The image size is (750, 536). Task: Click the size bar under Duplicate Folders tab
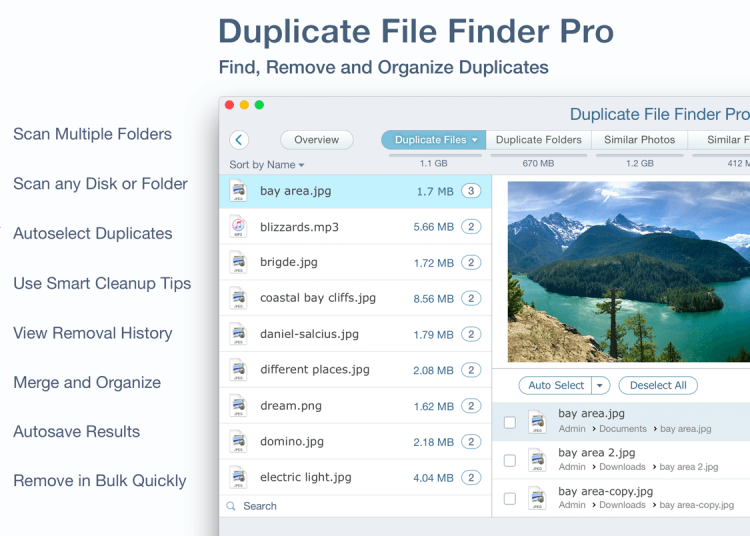click(x=538, y=155)
